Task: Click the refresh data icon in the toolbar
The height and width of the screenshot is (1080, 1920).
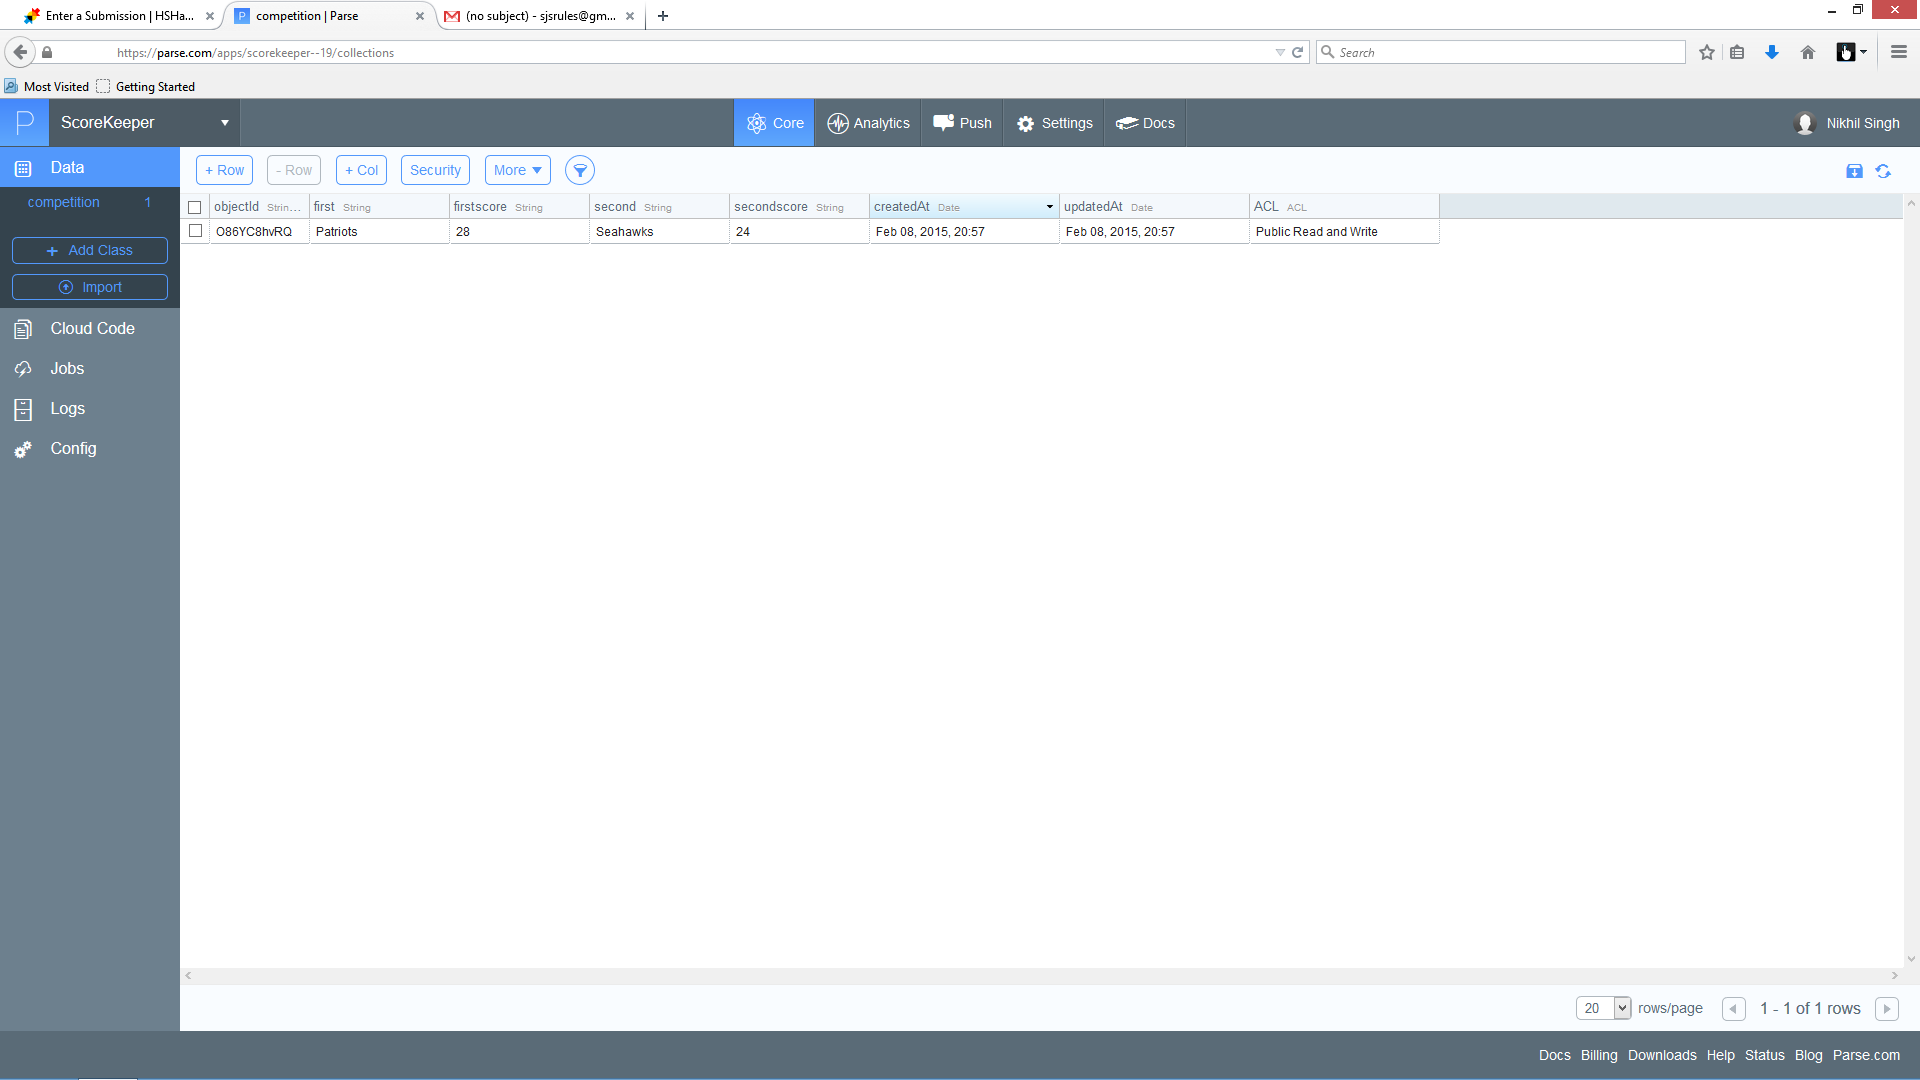Action: (x=1883, y=171)
